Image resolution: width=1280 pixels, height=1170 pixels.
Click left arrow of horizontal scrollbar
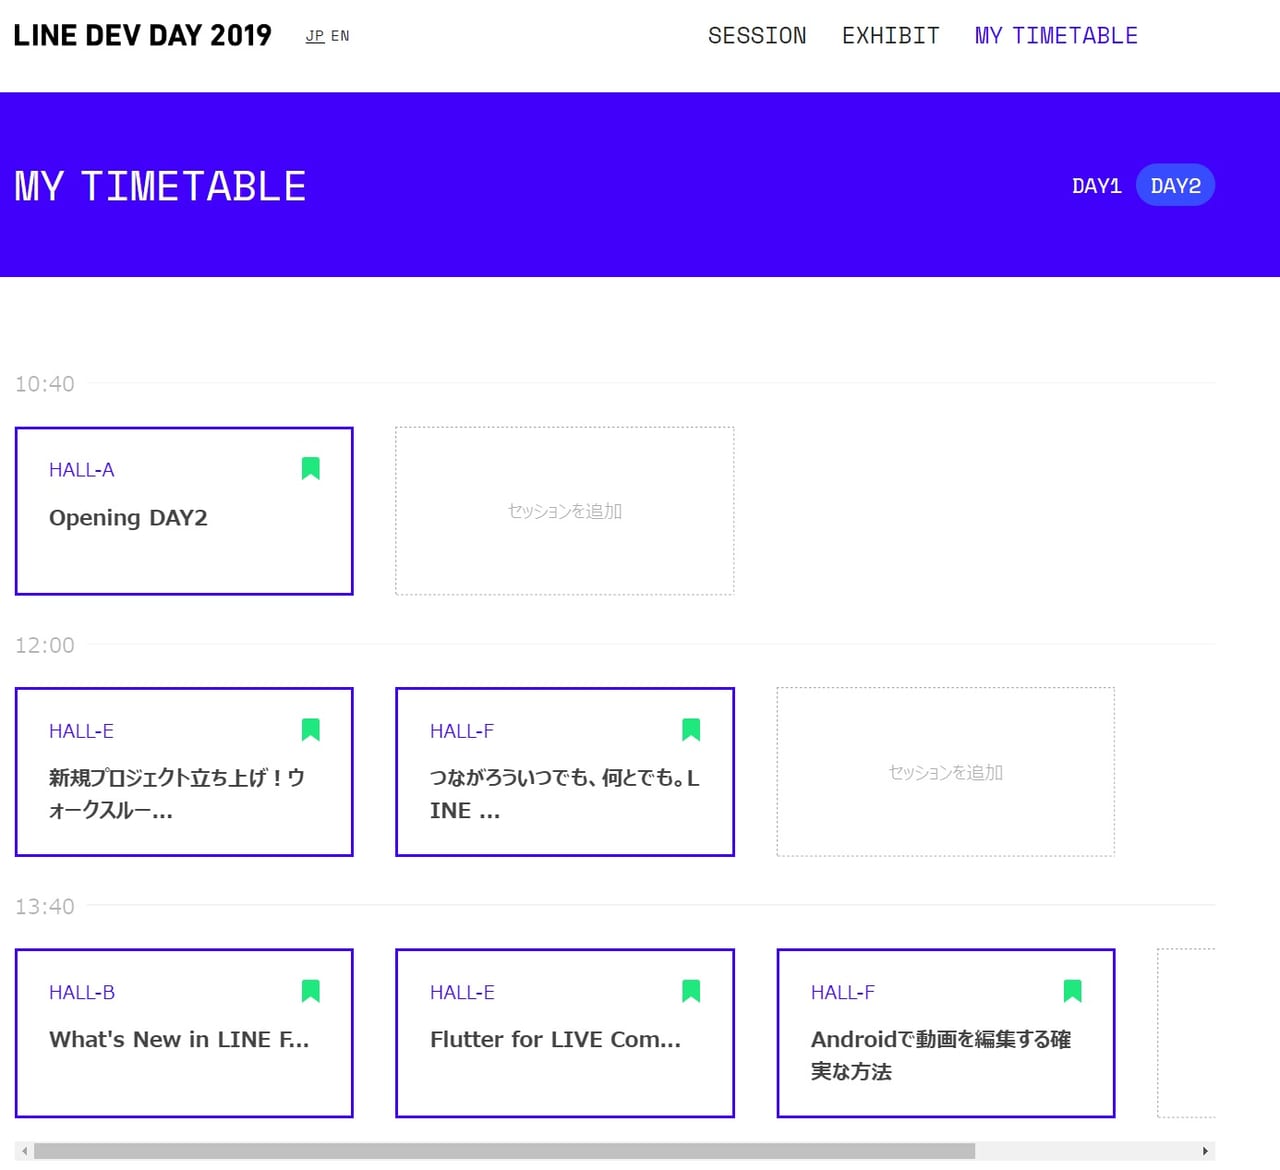[x=24, y=1151]
